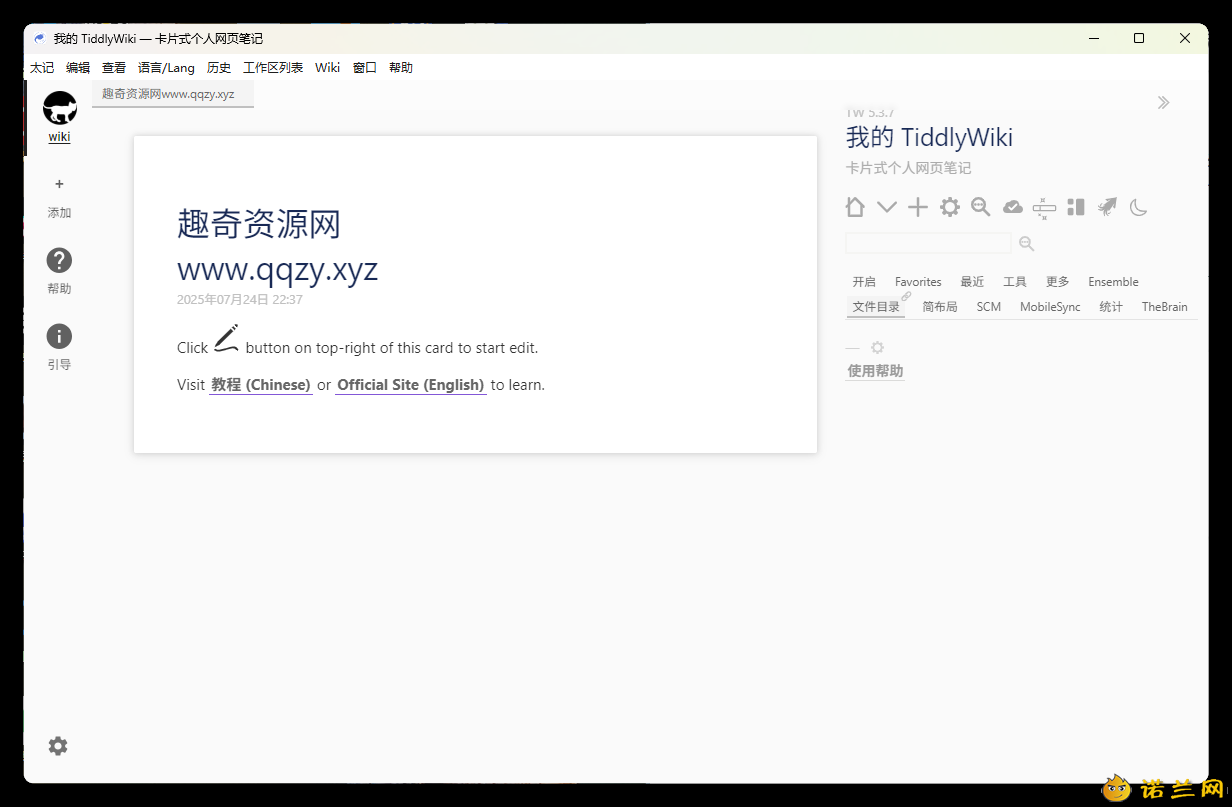Switch to the MobileSync sidebar tab

click(x=1050, y=307)
